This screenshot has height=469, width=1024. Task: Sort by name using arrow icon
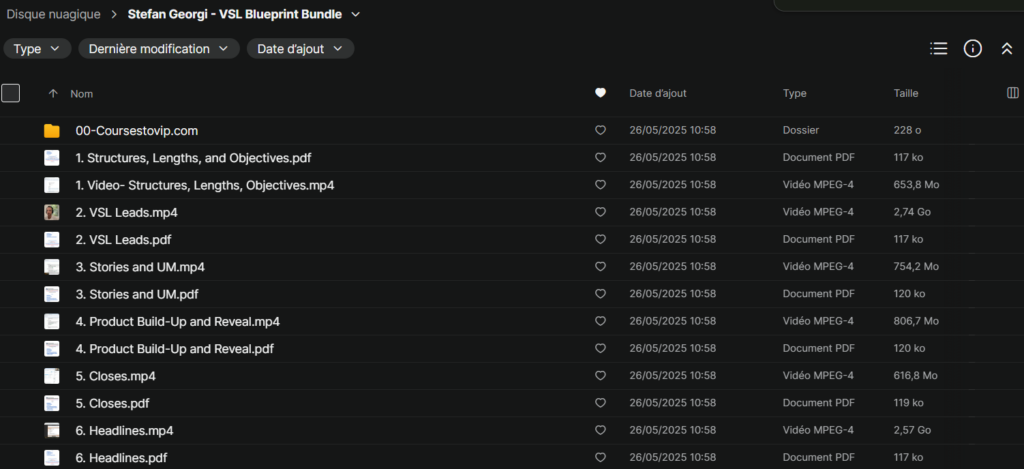click(x=53, y=93)
